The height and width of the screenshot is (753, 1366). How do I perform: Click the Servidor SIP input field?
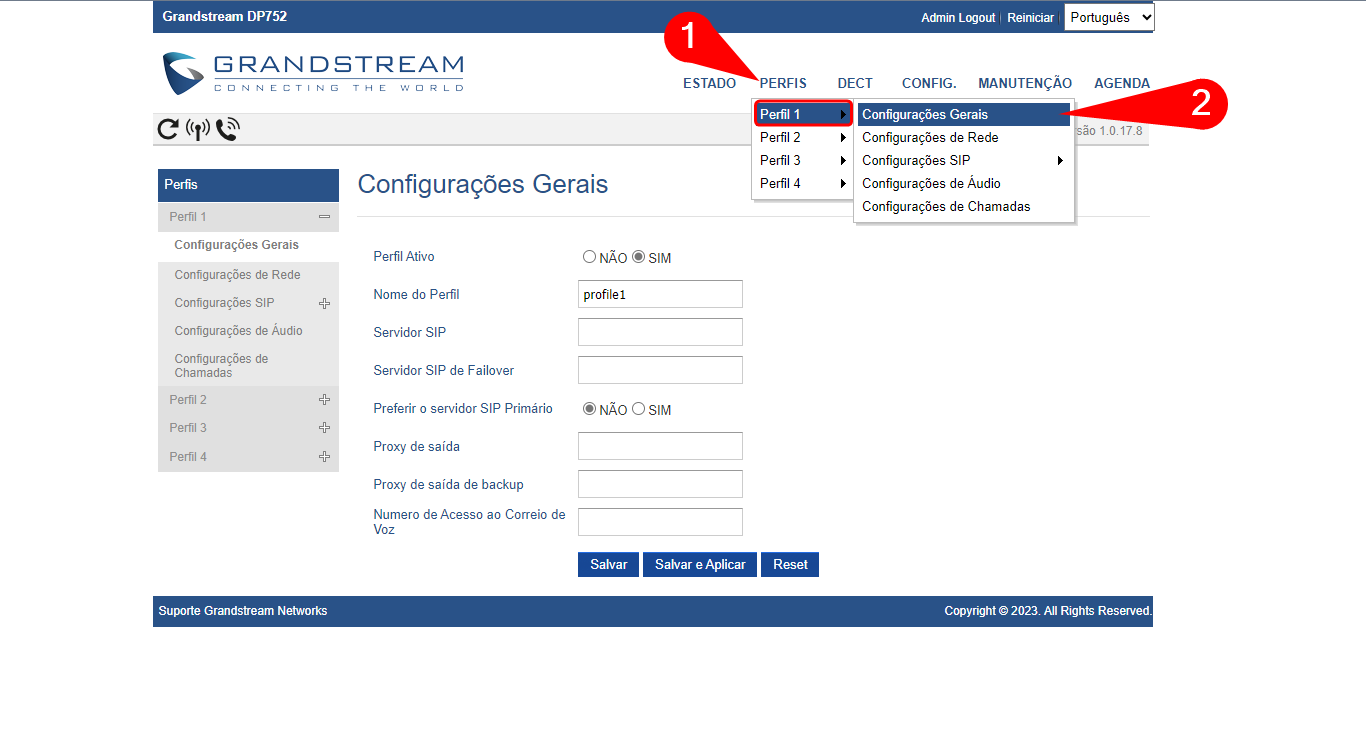coord(660,332)
